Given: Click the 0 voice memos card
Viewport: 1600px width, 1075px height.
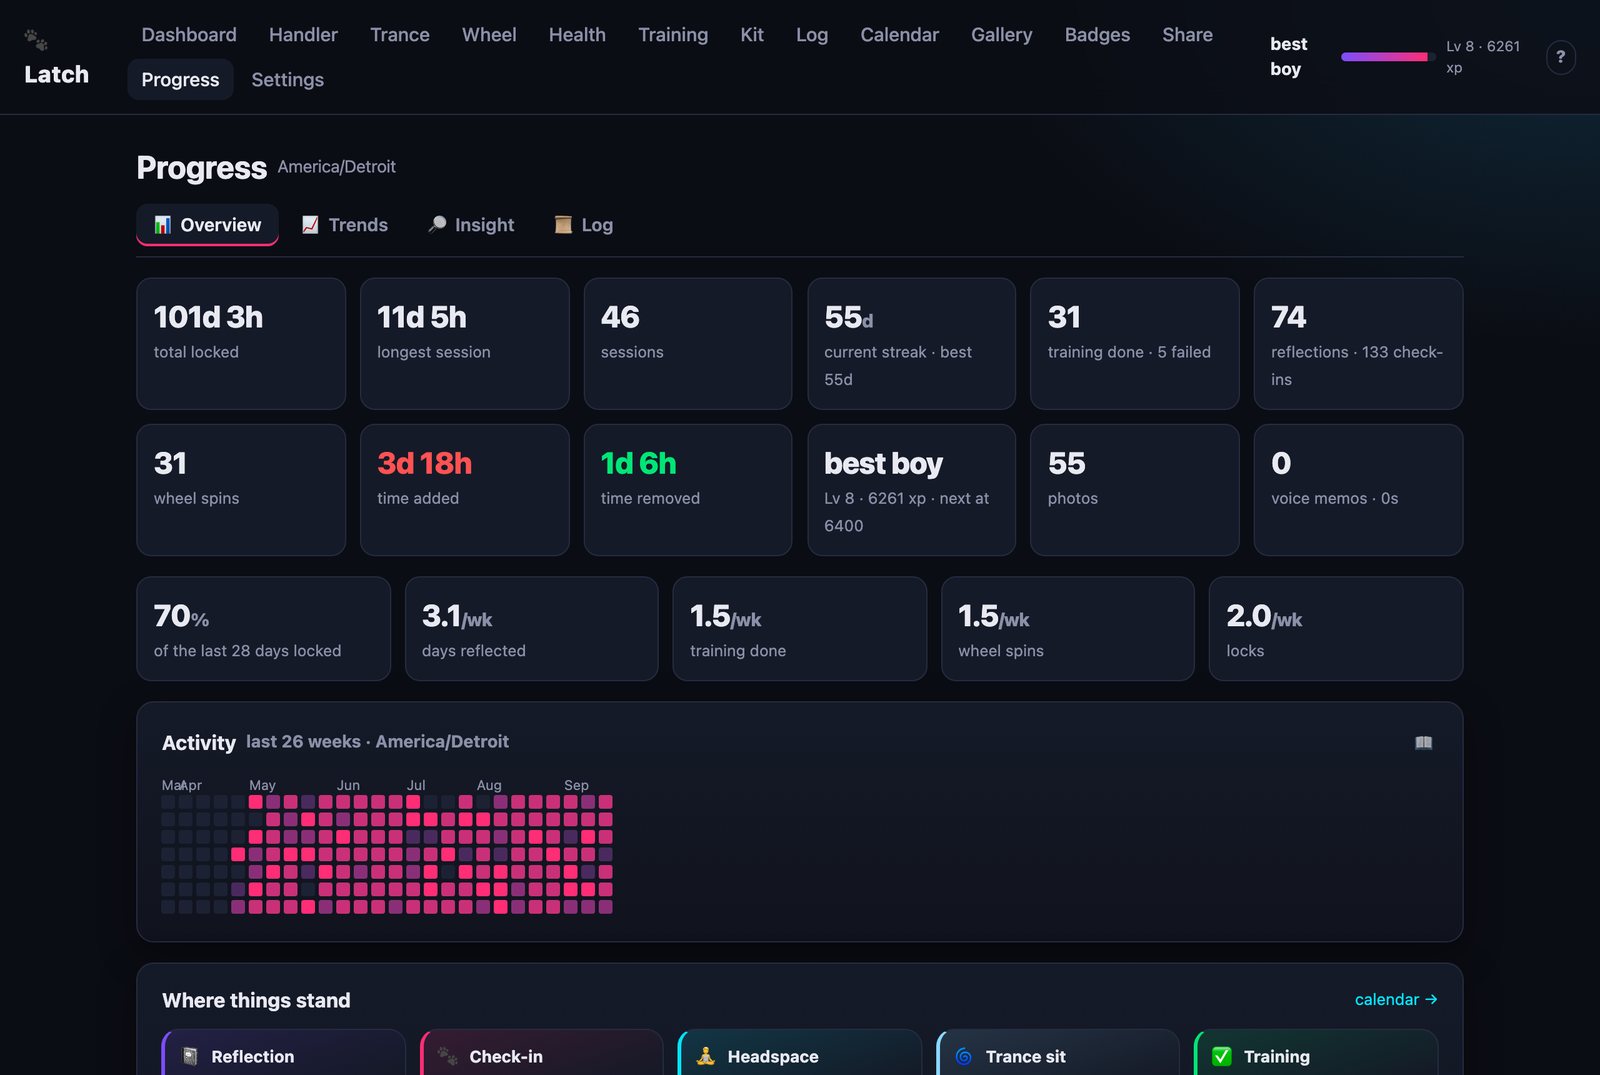Looking at the screenshot, I should (x=1359, y=490).
